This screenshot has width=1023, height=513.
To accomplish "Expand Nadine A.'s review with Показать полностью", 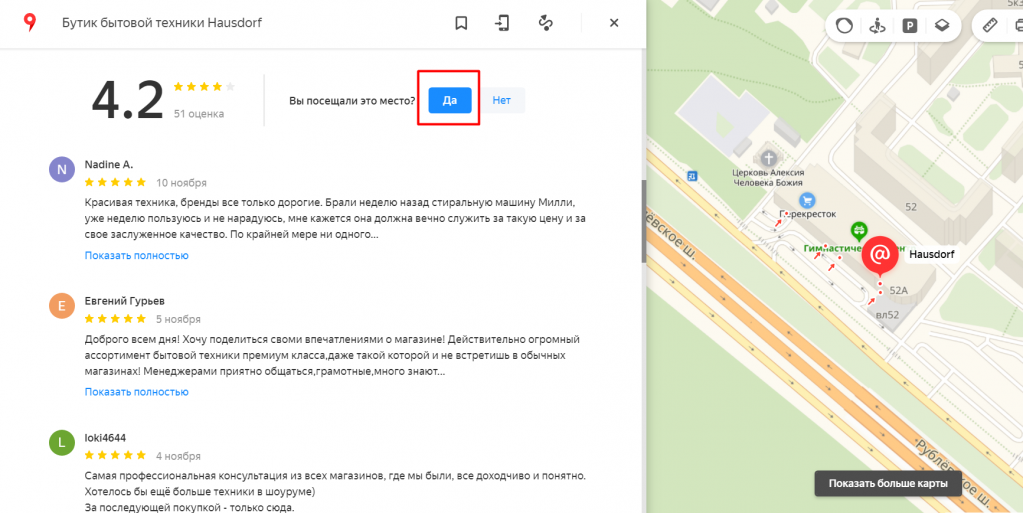I will tap(136, 255).
